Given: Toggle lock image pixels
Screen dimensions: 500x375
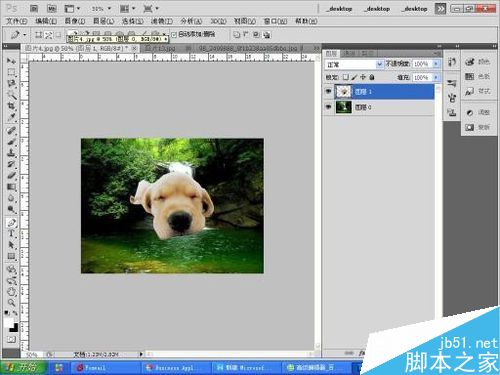Looking at the screenshot, I should [x=354, y=77].
